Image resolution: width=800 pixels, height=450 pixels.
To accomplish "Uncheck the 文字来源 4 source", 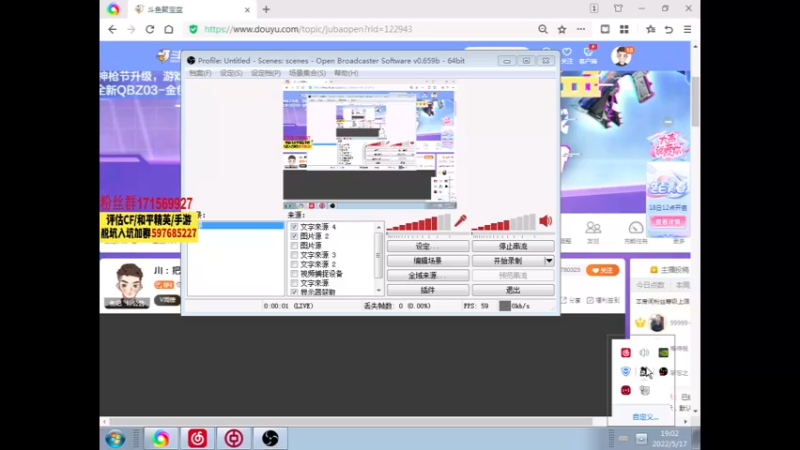I will click(294, 227).
